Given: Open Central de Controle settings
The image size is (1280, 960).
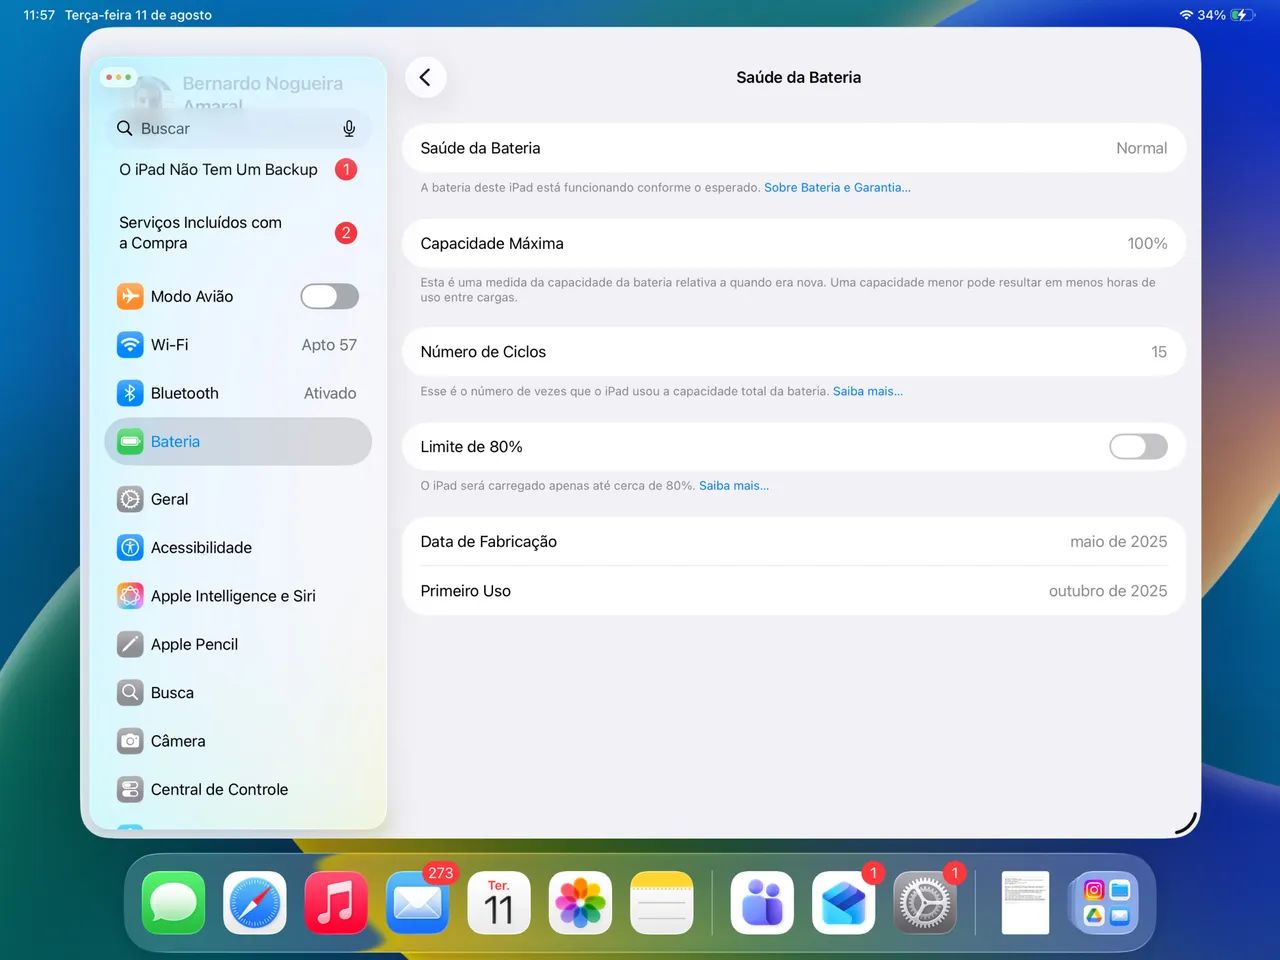Looking at the screenshot, I should [x=238, y=789].
